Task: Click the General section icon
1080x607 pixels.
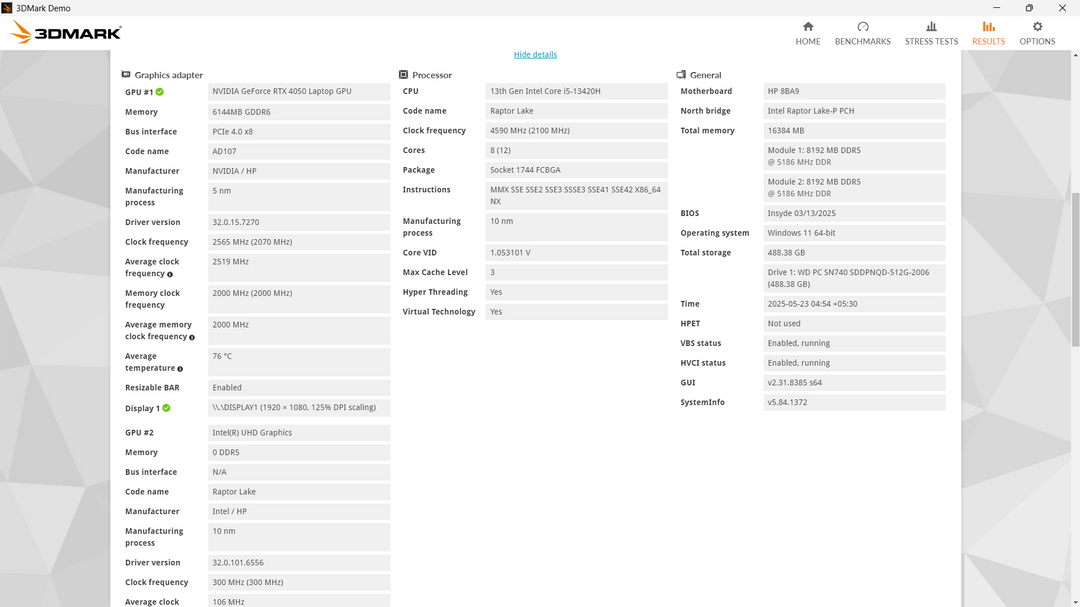Action: click(x=681, y=74)
